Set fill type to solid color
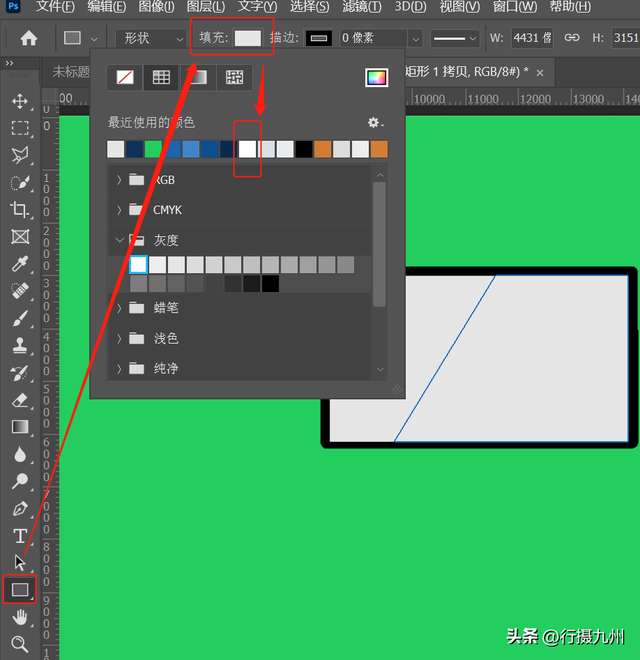Image resolution: width=640 pixels, height=660 pixels. tap(161, 77)
